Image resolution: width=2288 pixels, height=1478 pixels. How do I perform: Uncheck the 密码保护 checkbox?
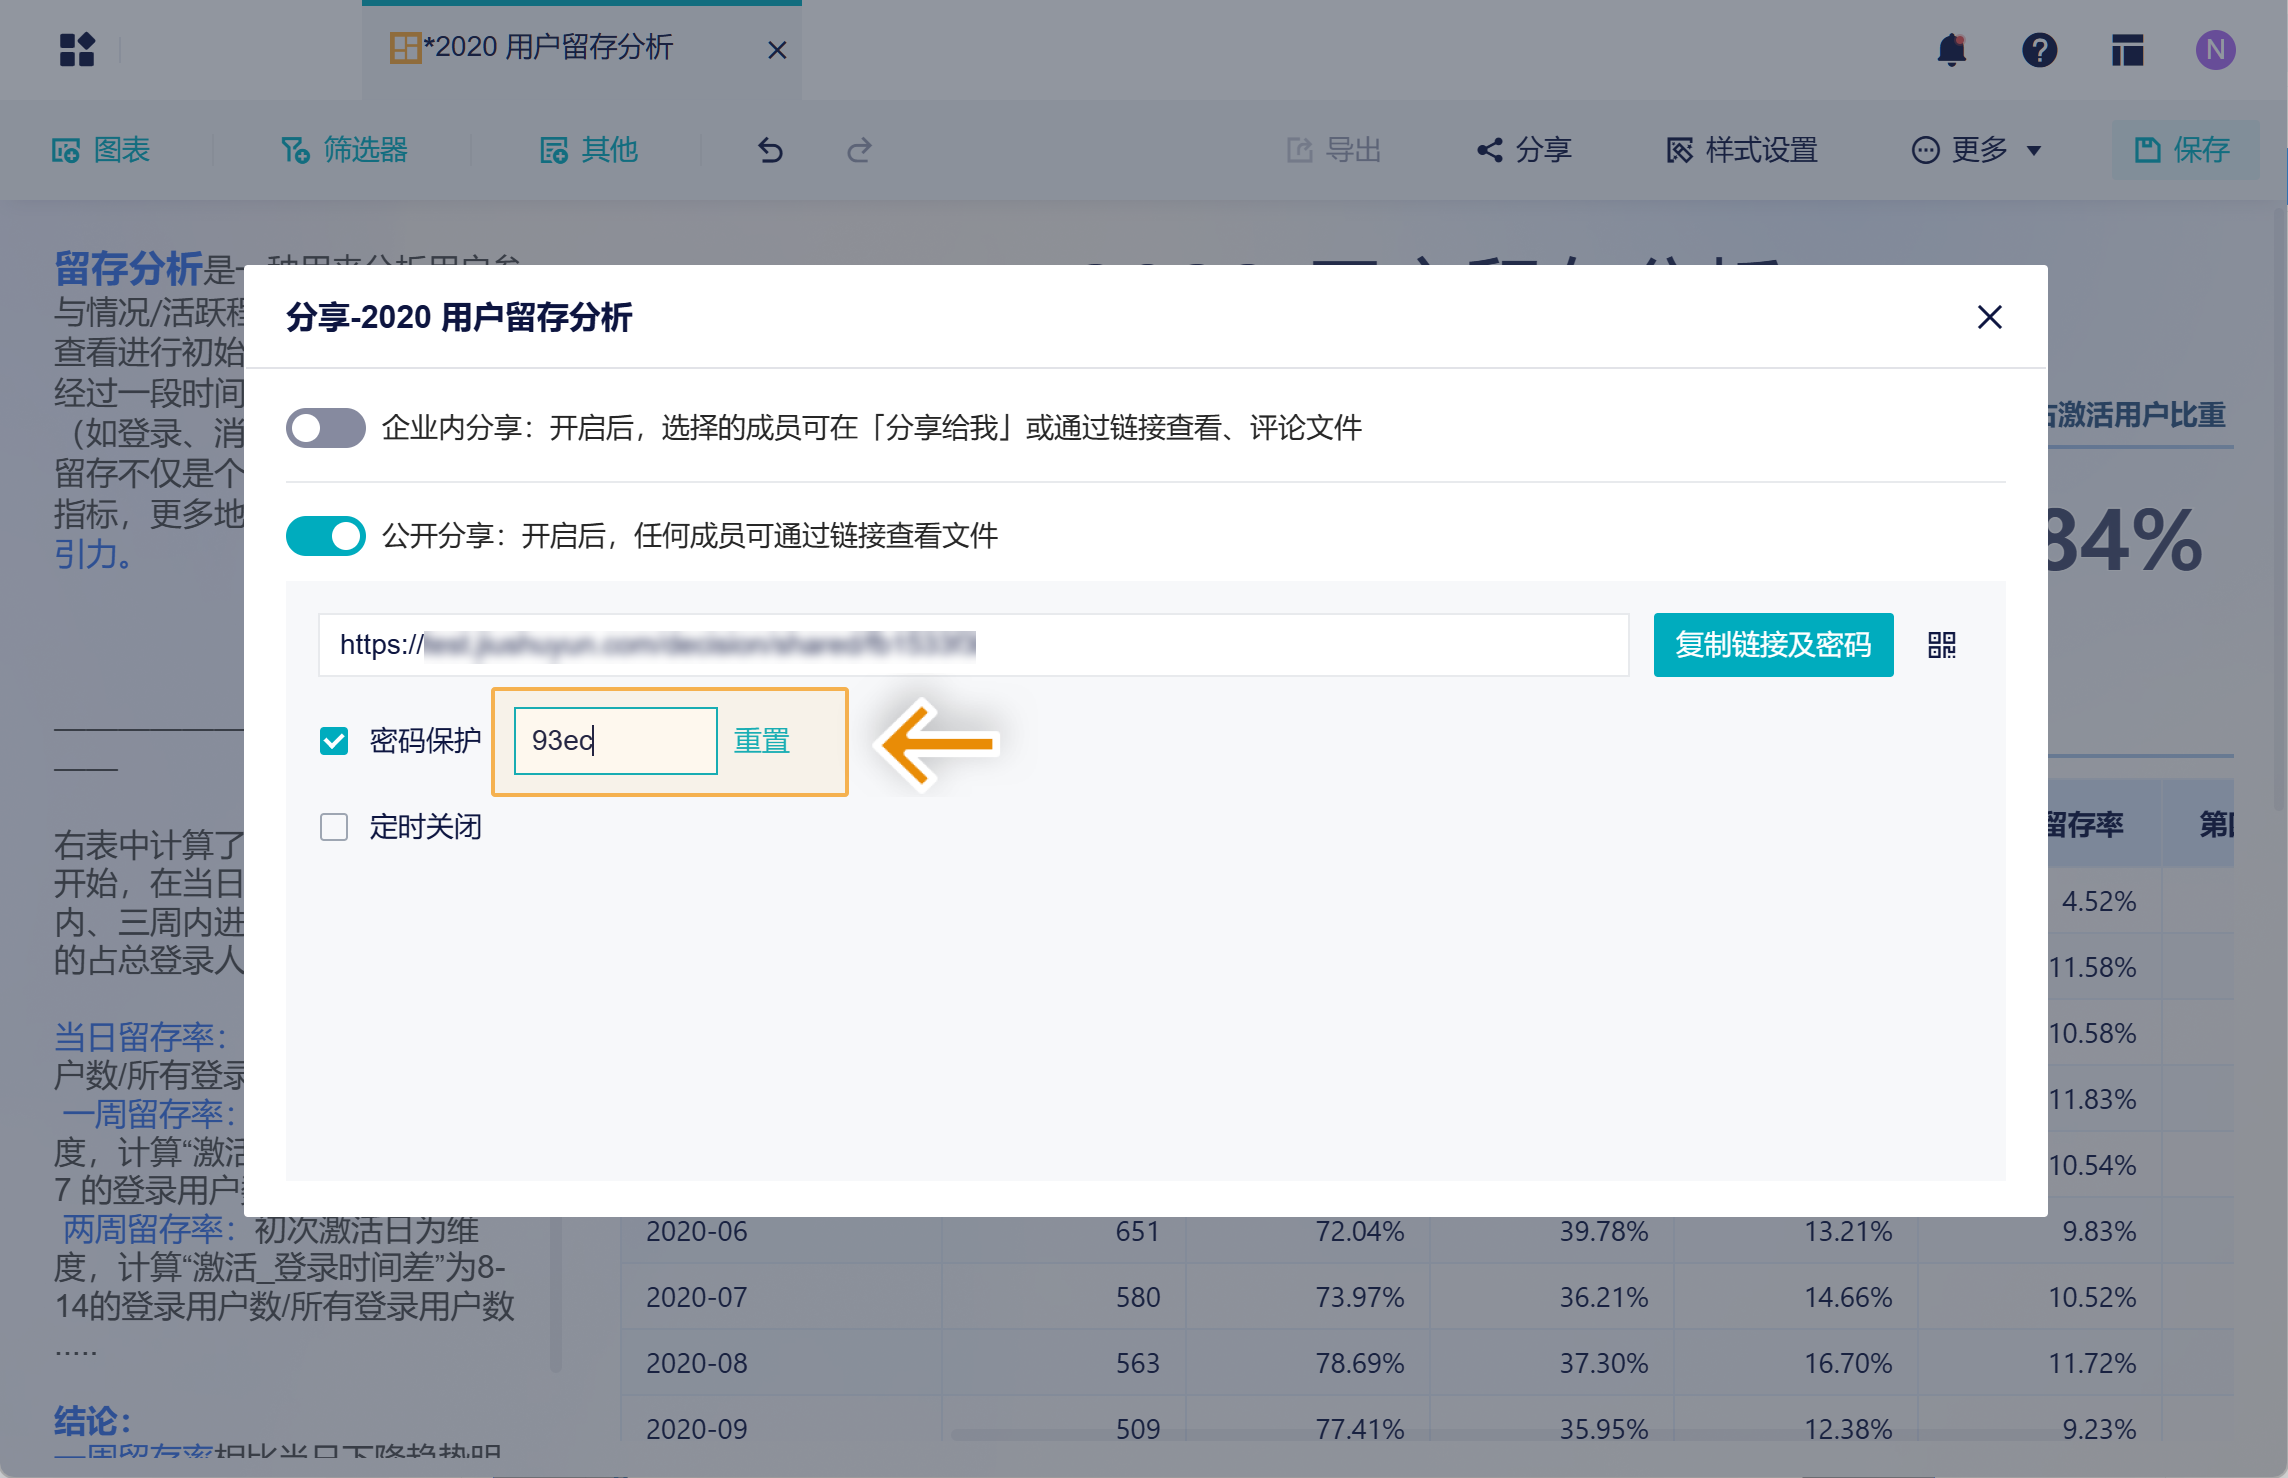point(334,741)
